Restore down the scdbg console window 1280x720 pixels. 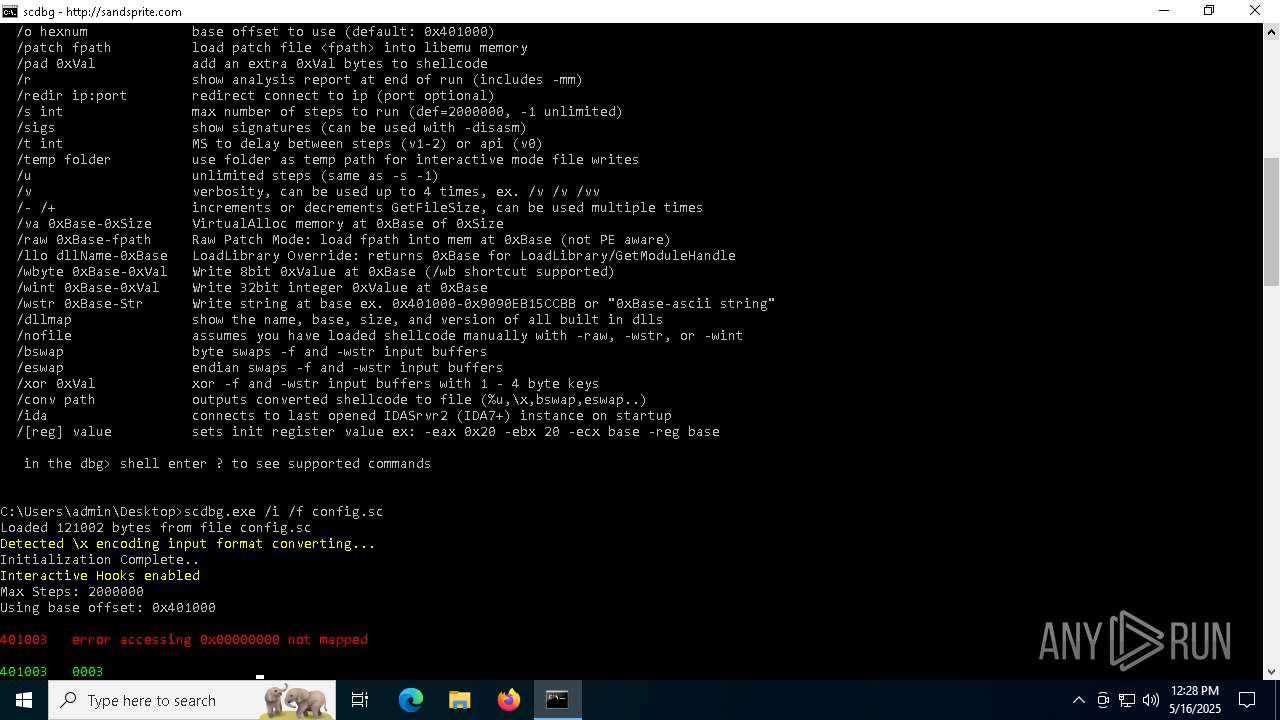pos(1209,11)
